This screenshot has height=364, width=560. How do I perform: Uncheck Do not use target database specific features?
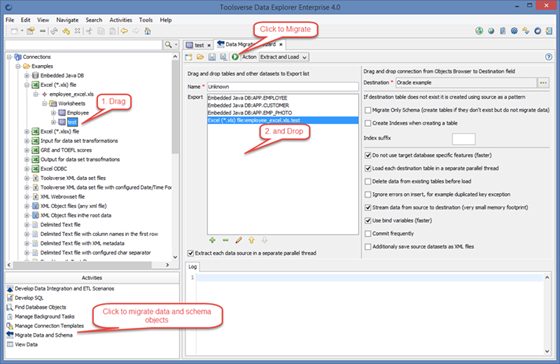[x=368, y=155]
